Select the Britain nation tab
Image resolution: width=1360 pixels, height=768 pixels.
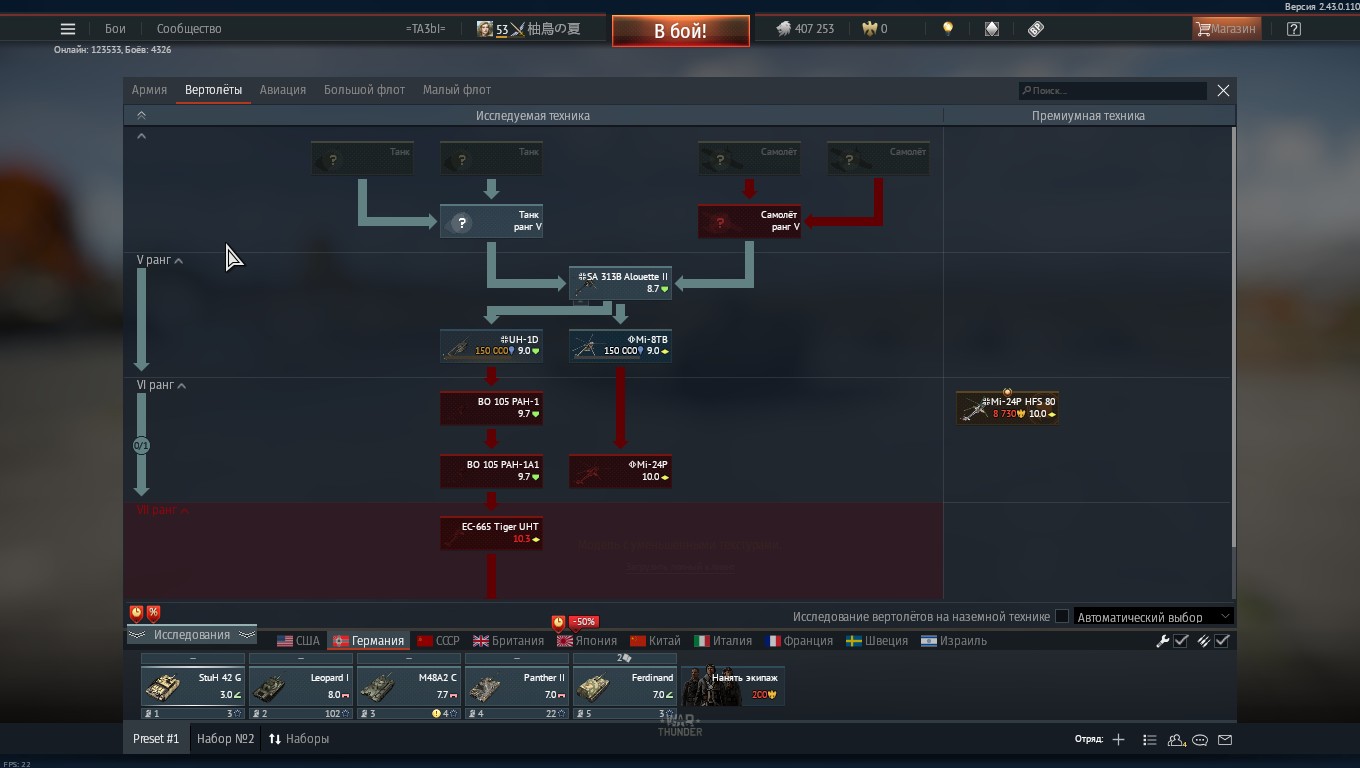tap(508, 641)
